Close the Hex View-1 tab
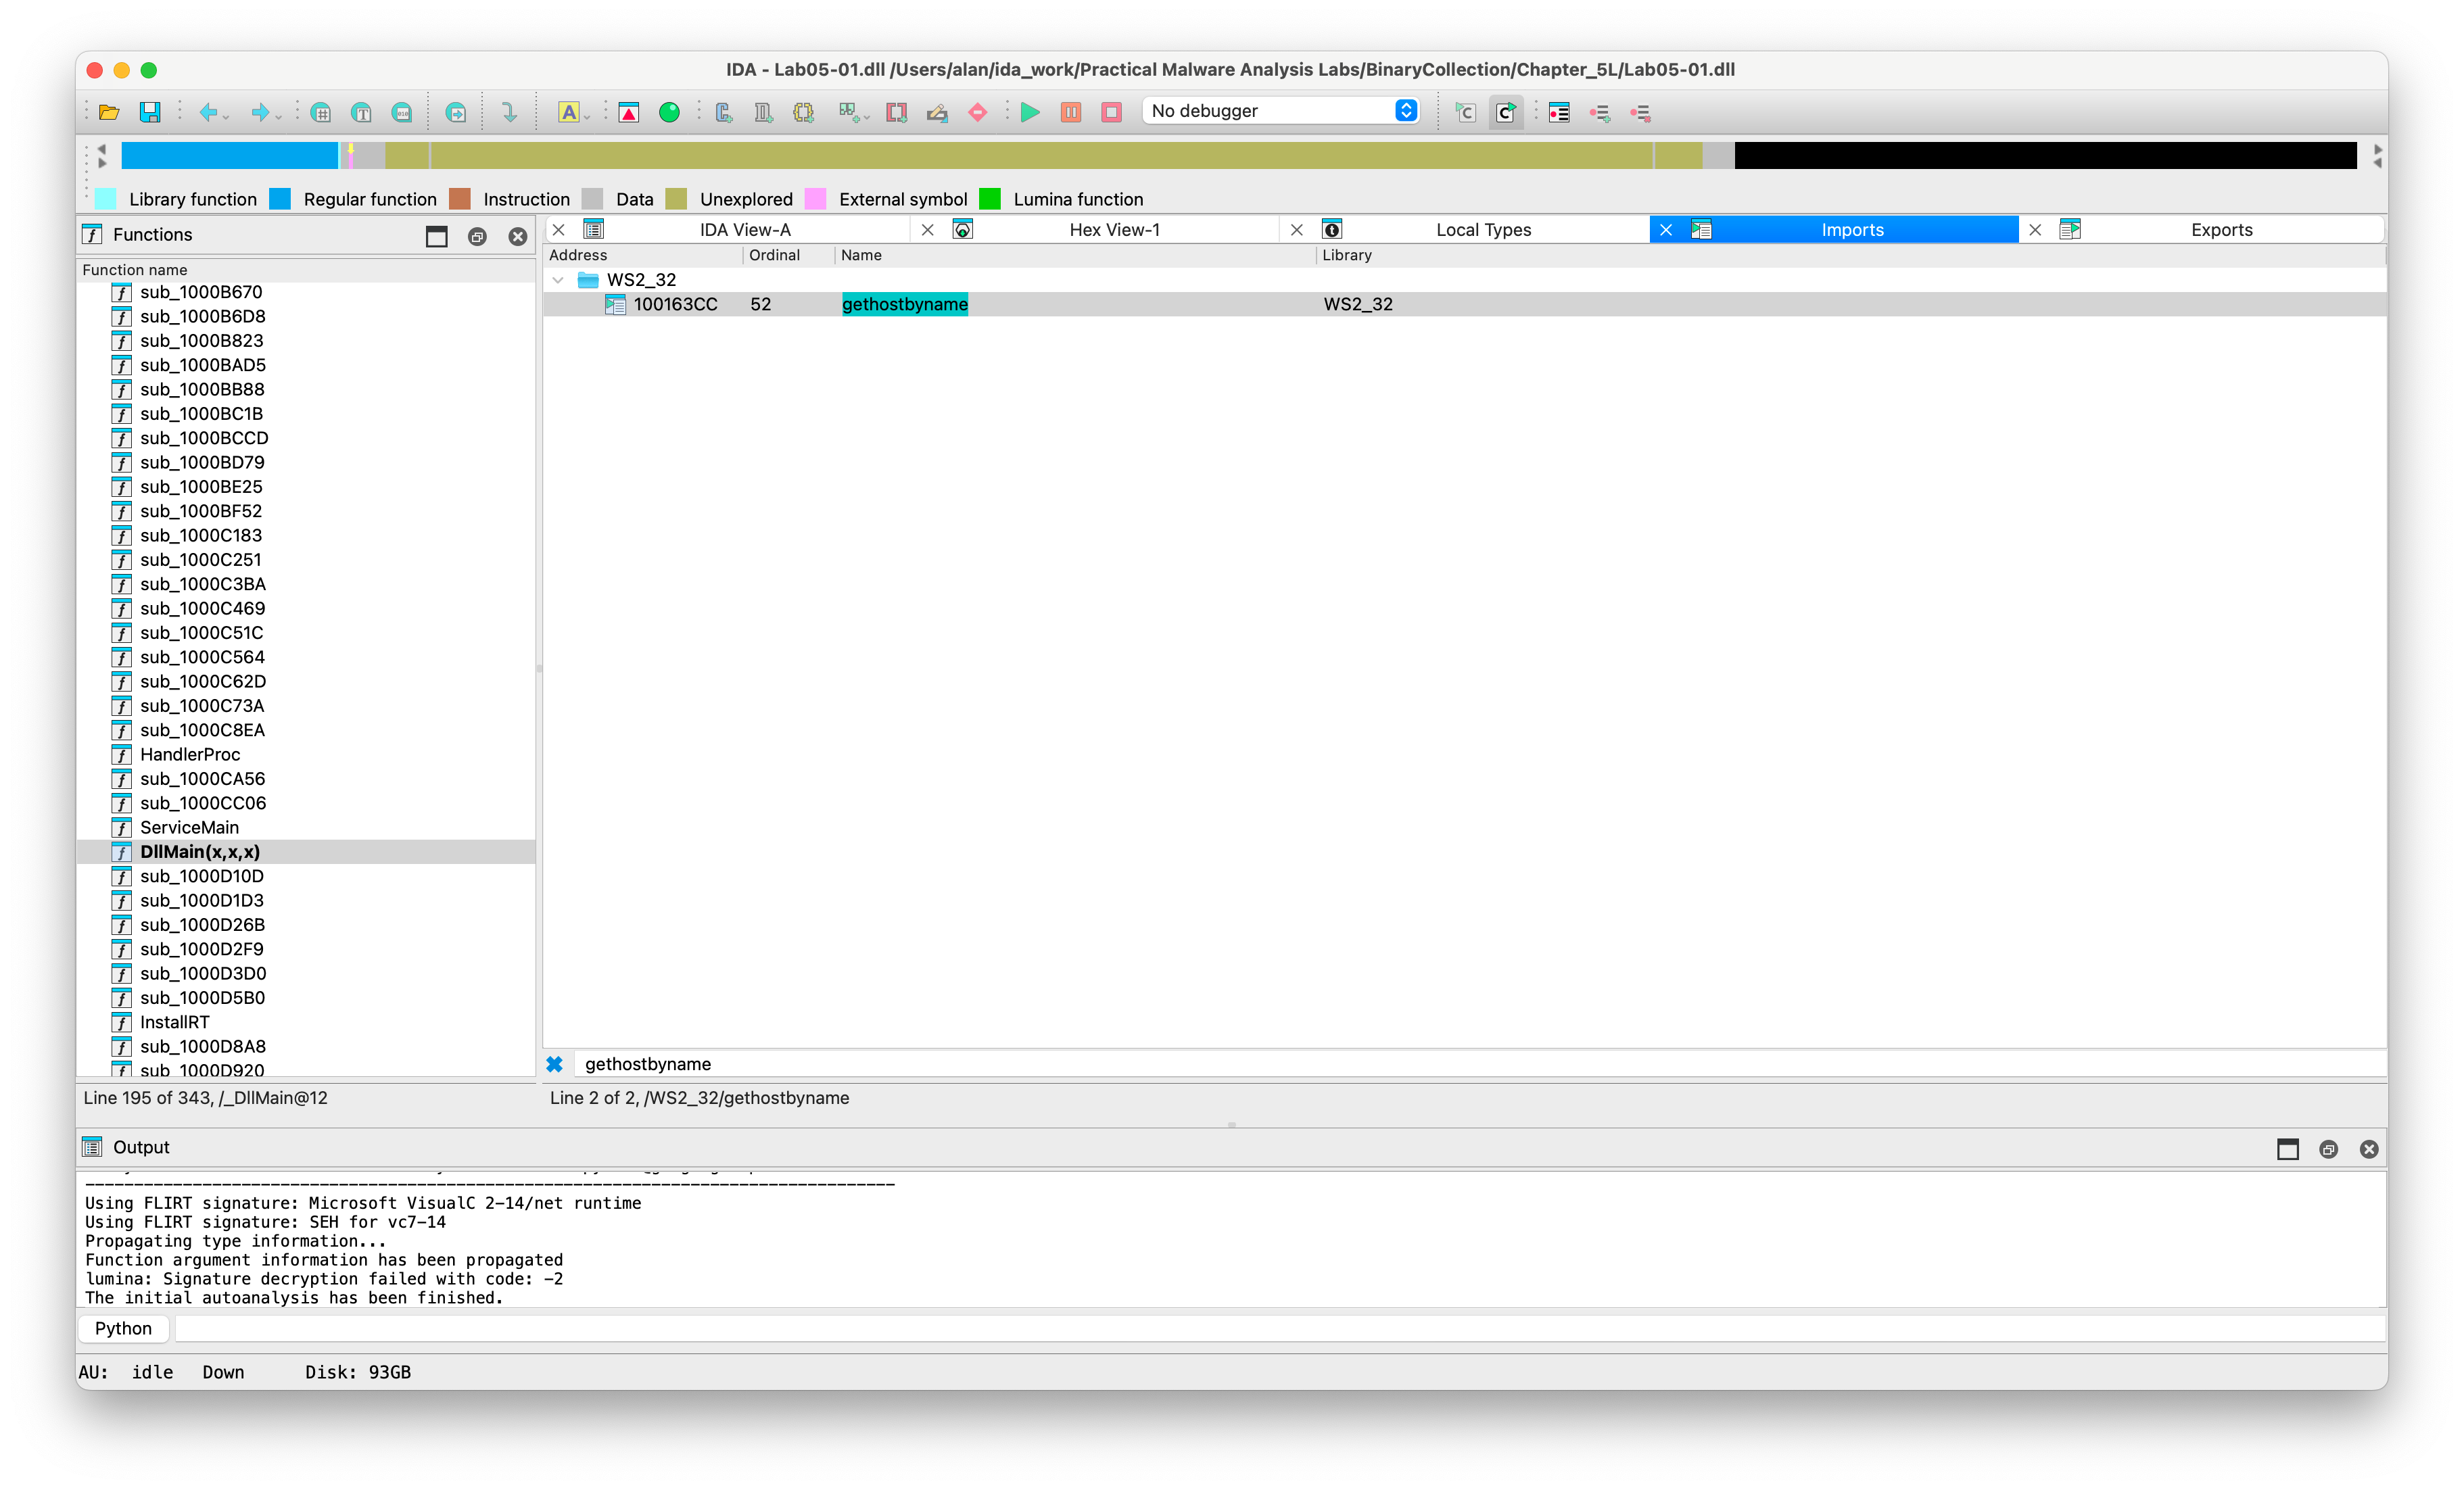 point(928,230)
